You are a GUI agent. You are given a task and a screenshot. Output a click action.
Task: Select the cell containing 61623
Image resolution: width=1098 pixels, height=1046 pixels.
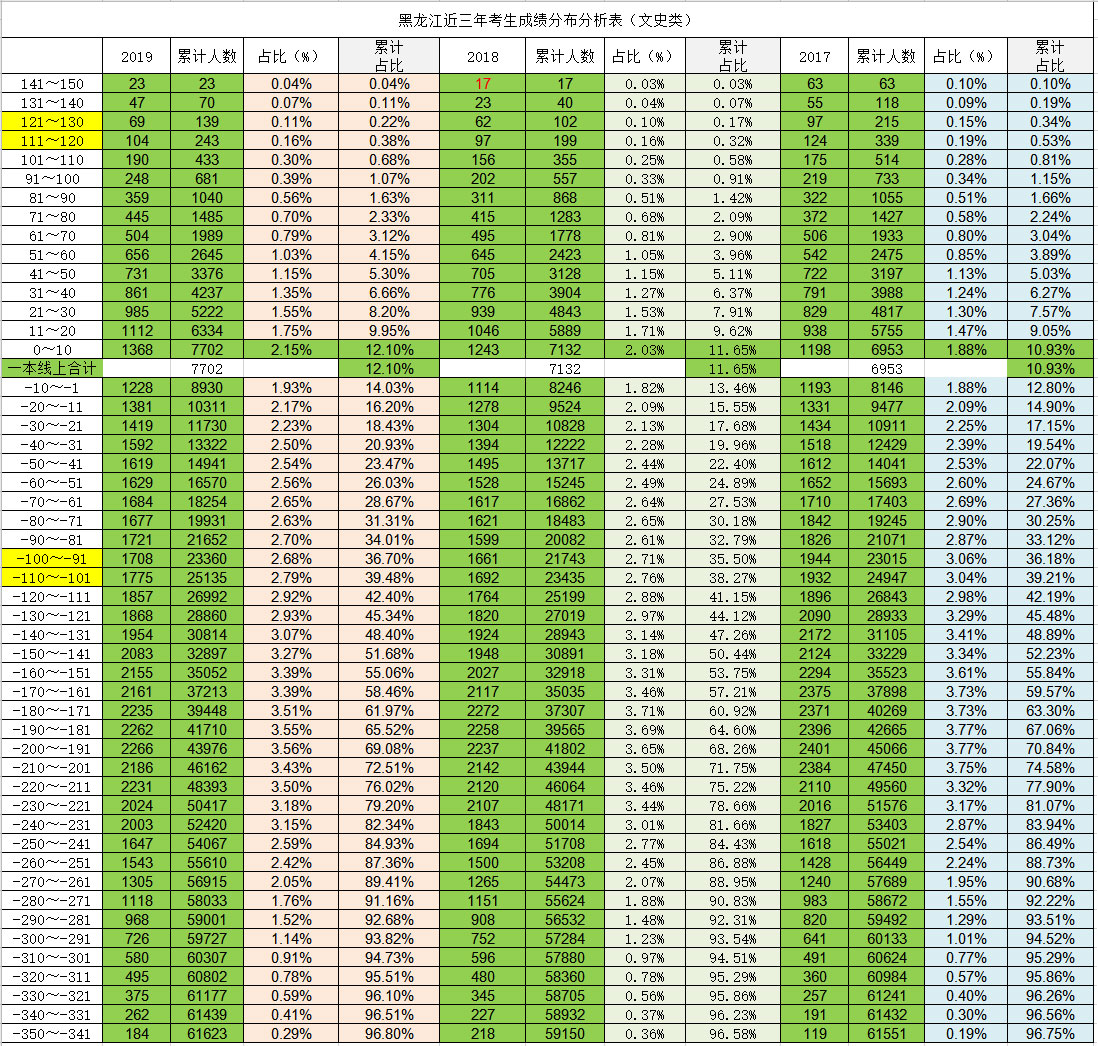[204, 1033]
